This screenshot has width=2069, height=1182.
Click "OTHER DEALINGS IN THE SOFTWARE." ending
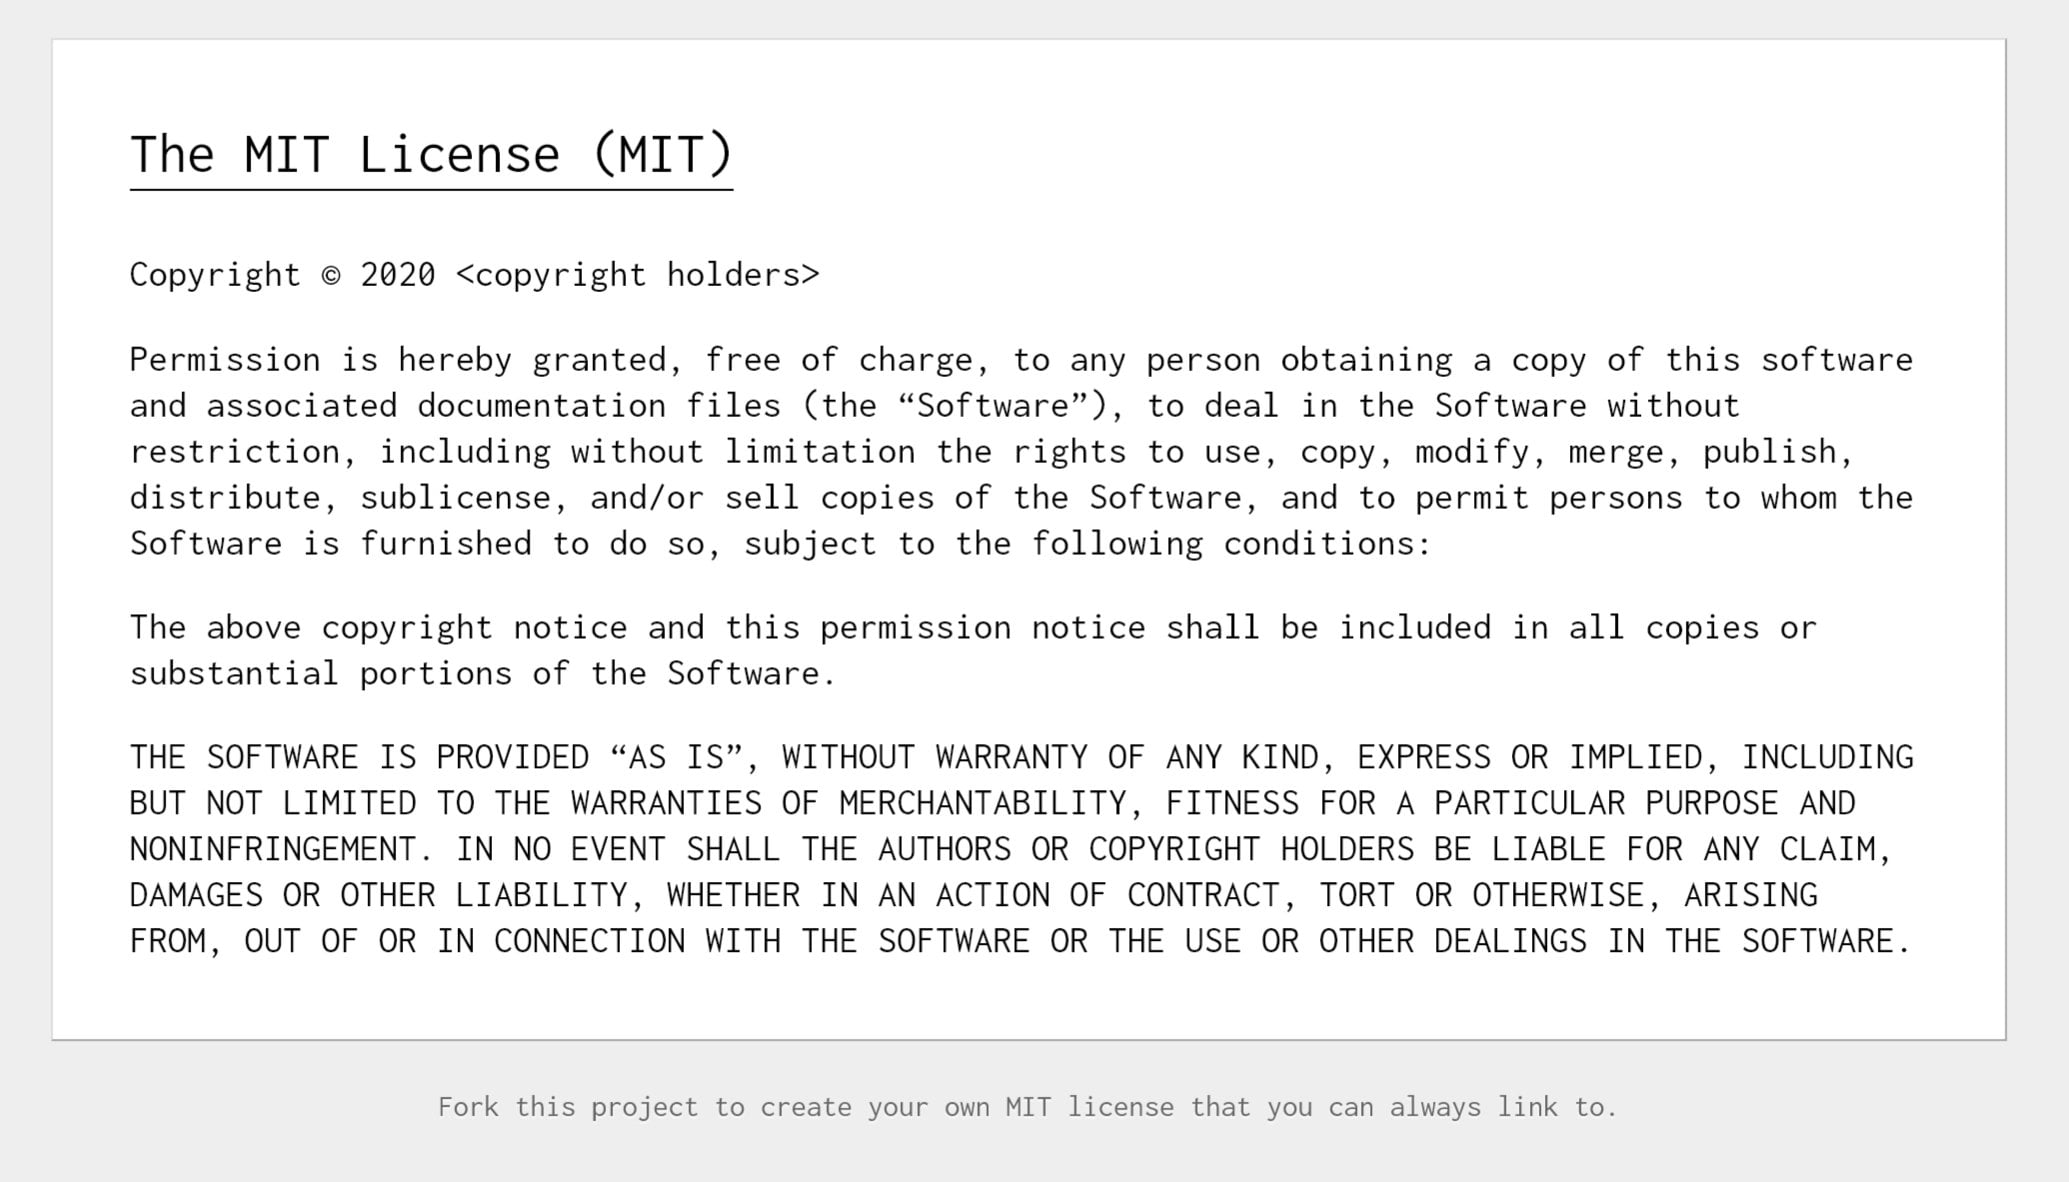point(1615,942)
